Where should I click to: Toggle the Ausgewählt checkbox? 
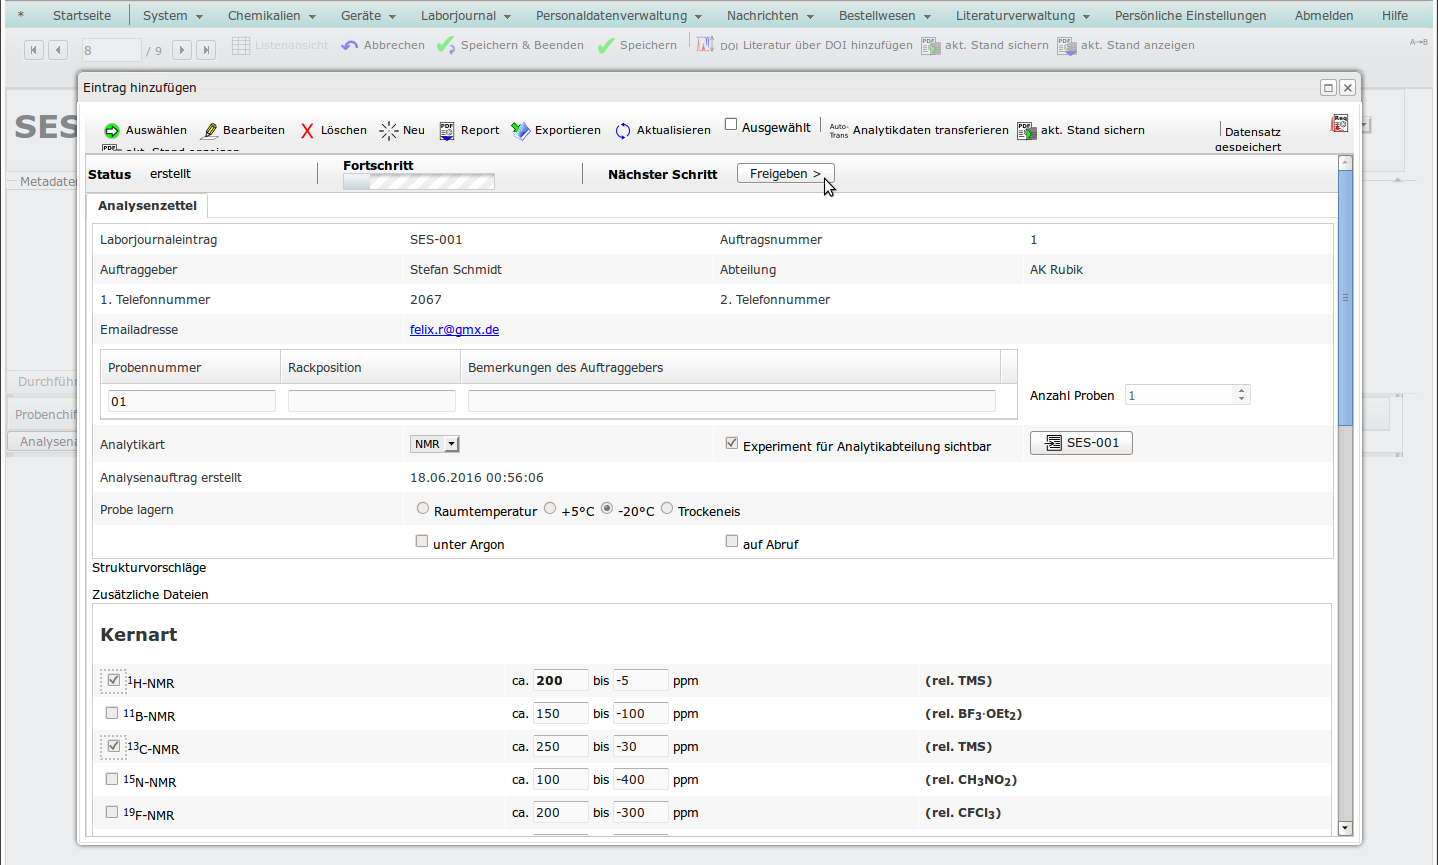tap(731, 125)
